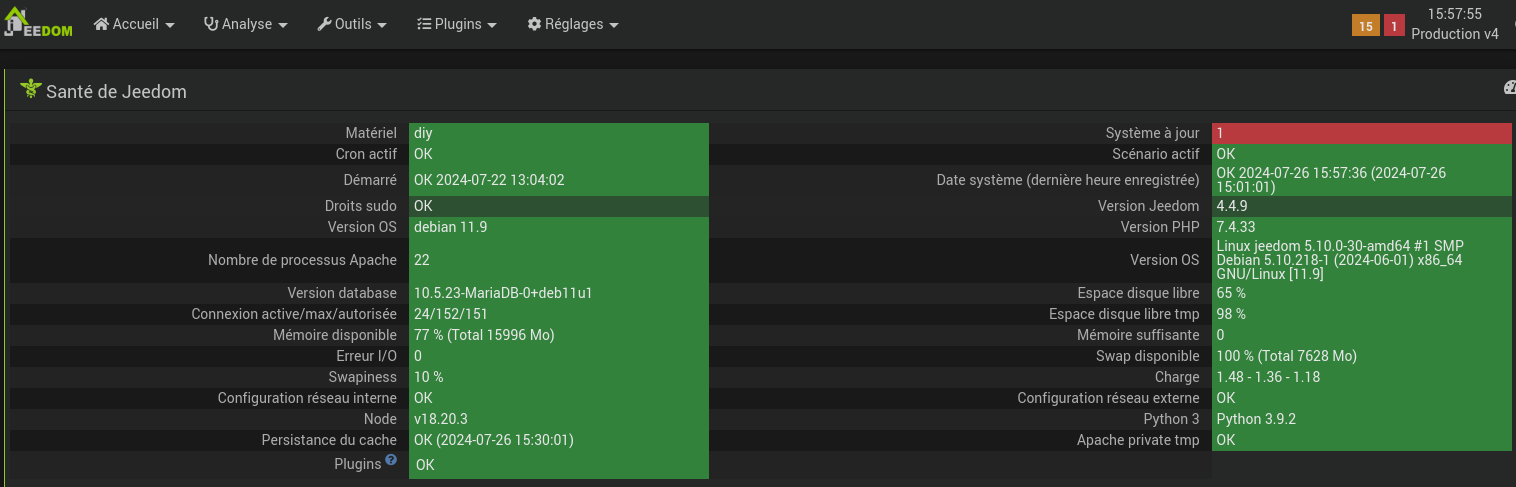Click the gauge icon right of the Santé header
This screenshot has width=1516, height=487.
(1509, 88)
